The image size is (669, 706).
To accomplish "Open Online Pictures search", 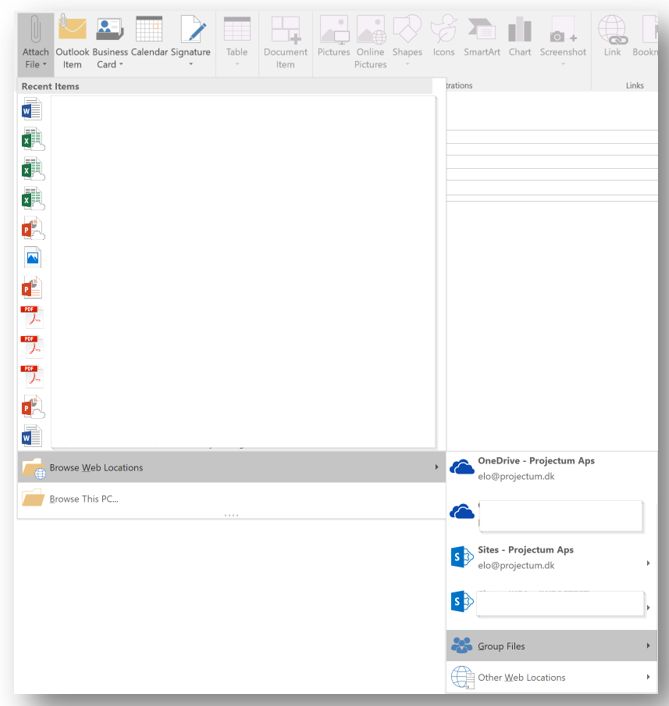I will pos(370,43).
